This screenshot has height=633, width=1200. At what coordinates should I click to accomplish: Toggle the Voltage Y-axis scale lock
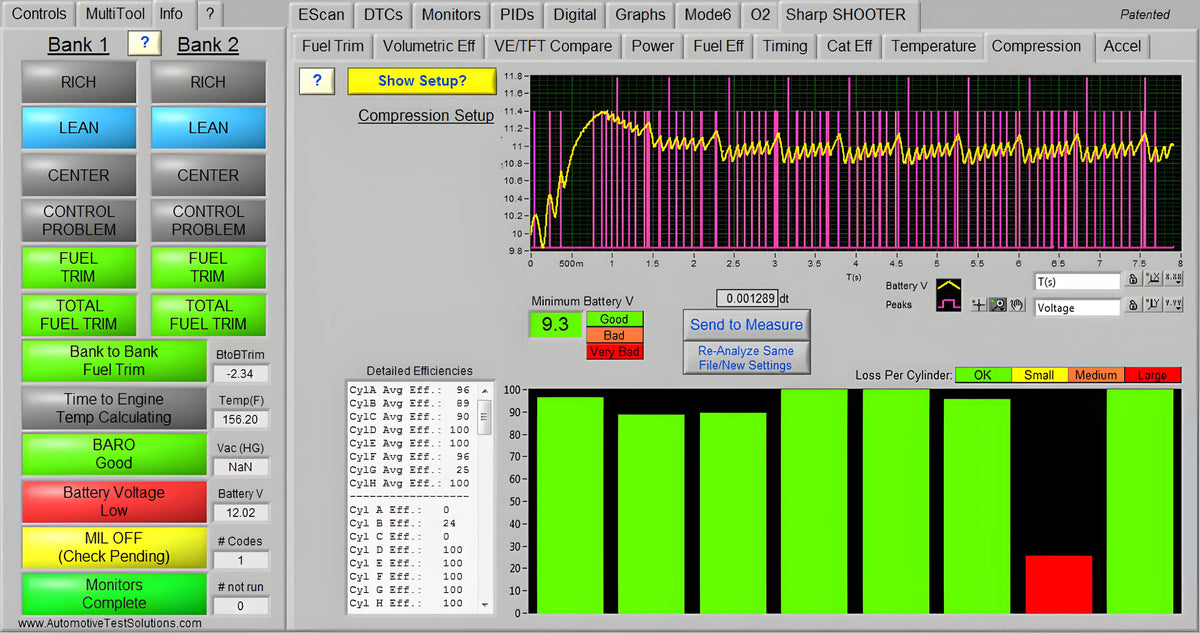point(1132,306)
